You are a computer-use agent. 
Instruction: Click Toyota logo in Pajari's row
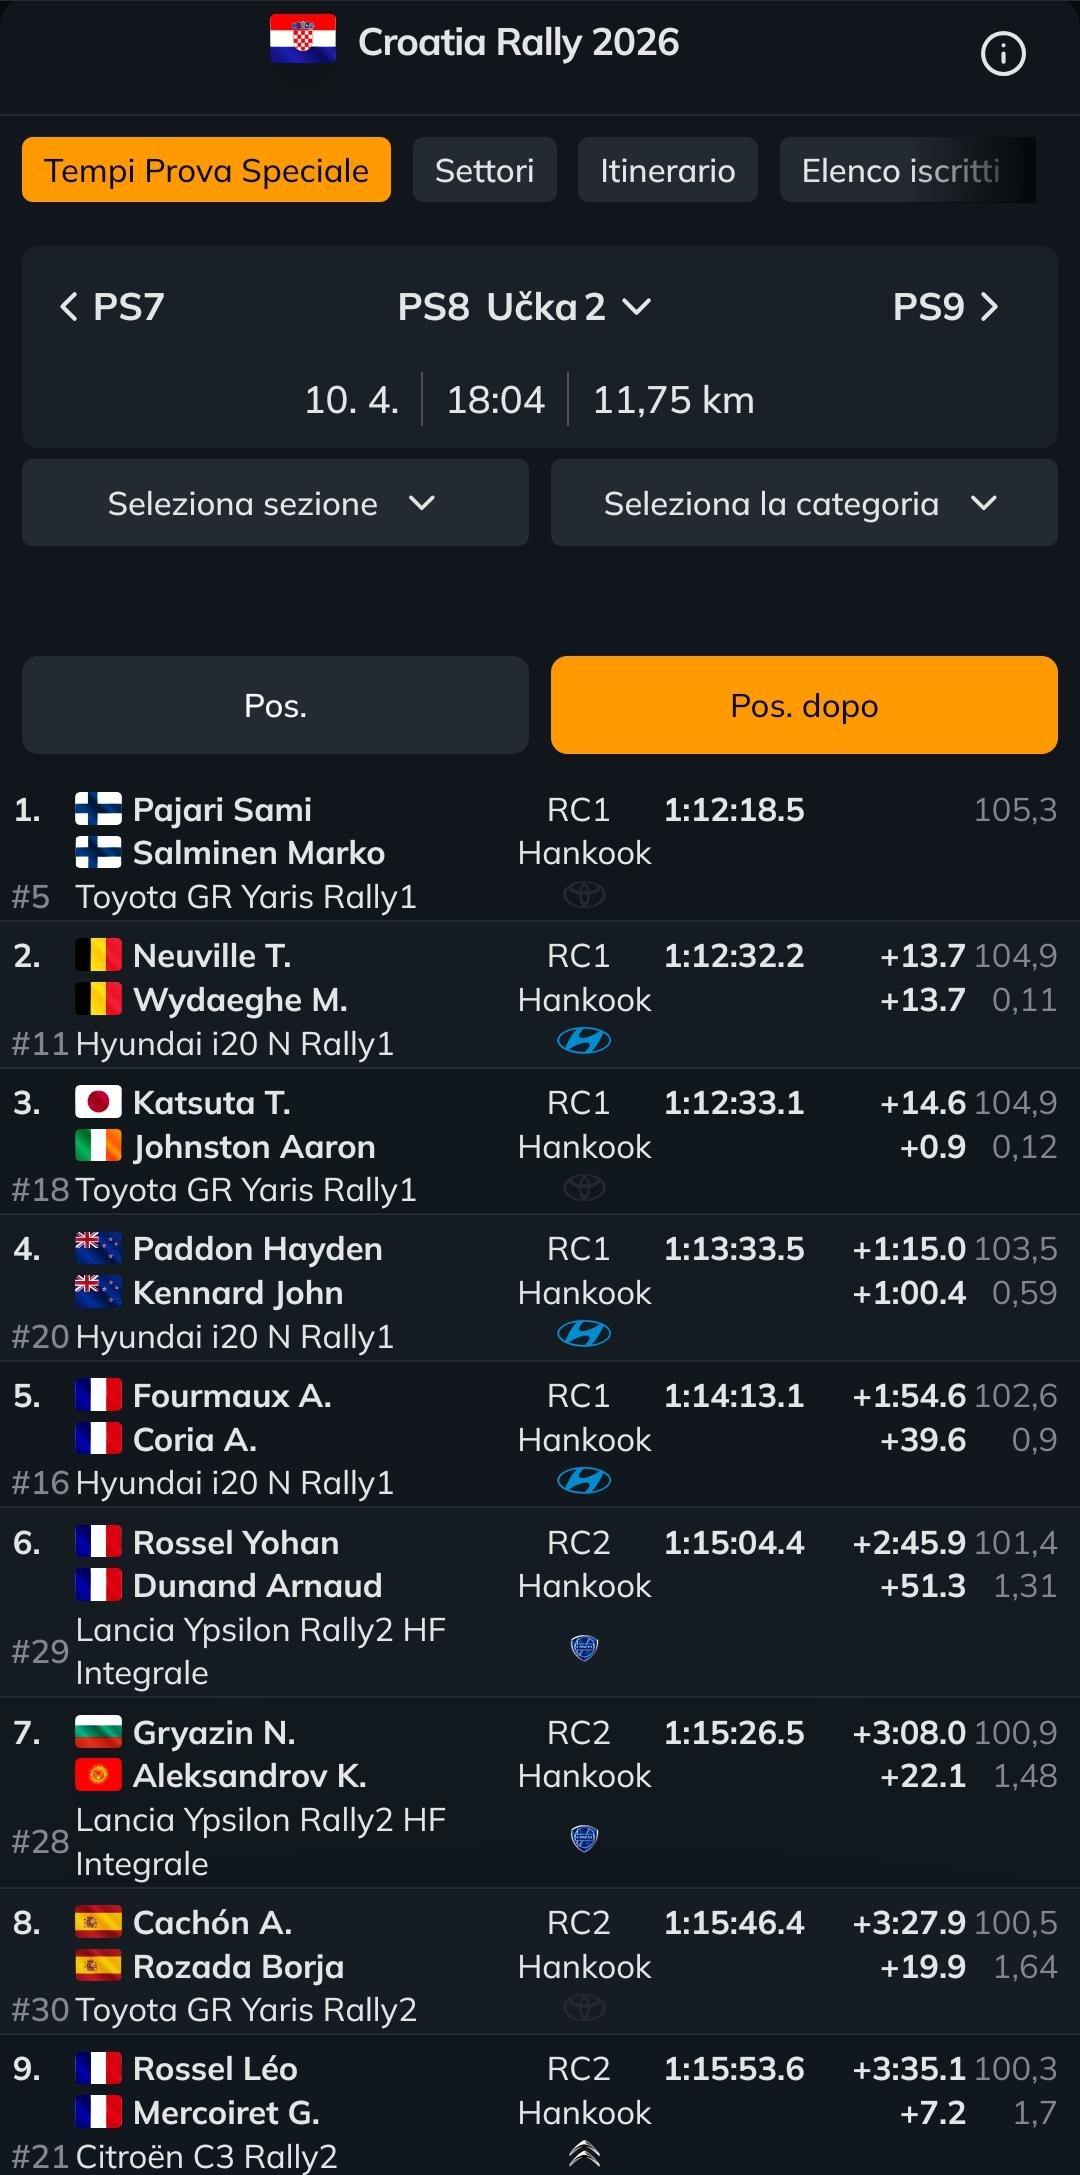pyautogui.click(x=584, y=895)
